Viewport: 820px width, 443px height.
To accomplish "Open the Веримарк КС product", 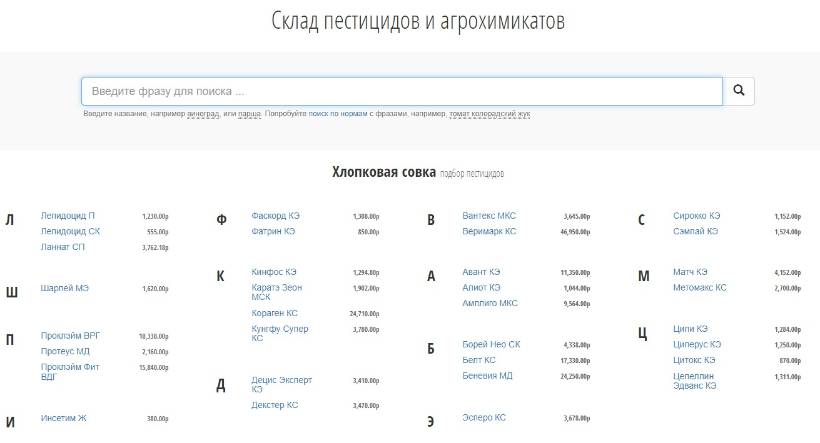I will click(489, 231).
